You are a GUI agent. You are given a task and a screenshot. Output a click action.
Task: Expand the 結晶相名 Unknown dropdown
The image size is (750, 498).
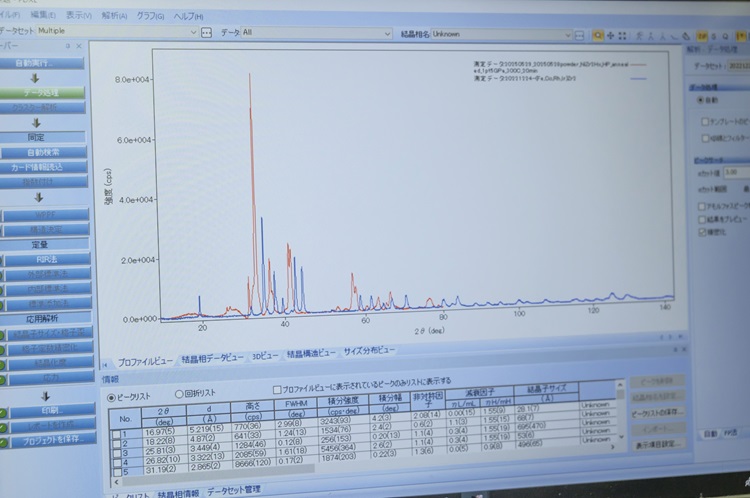(566, 34)
